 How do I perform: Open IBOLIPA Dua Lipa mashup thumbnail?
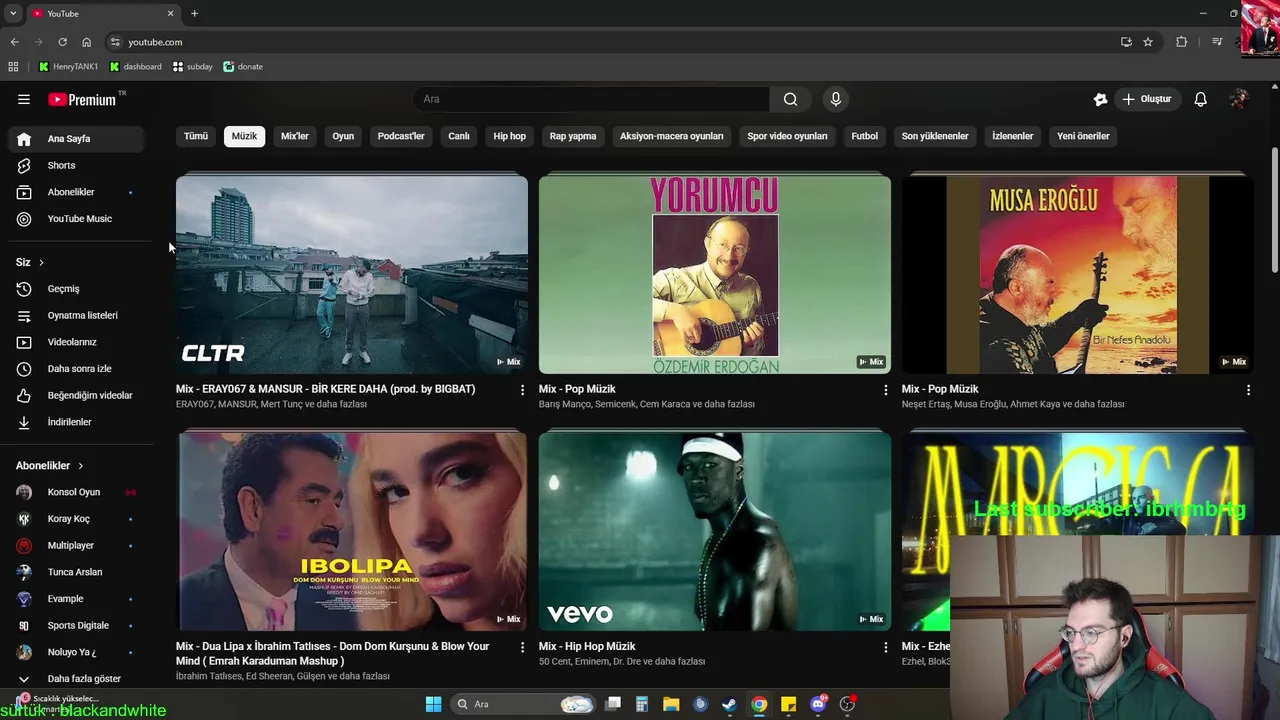[x=352, y=532]
